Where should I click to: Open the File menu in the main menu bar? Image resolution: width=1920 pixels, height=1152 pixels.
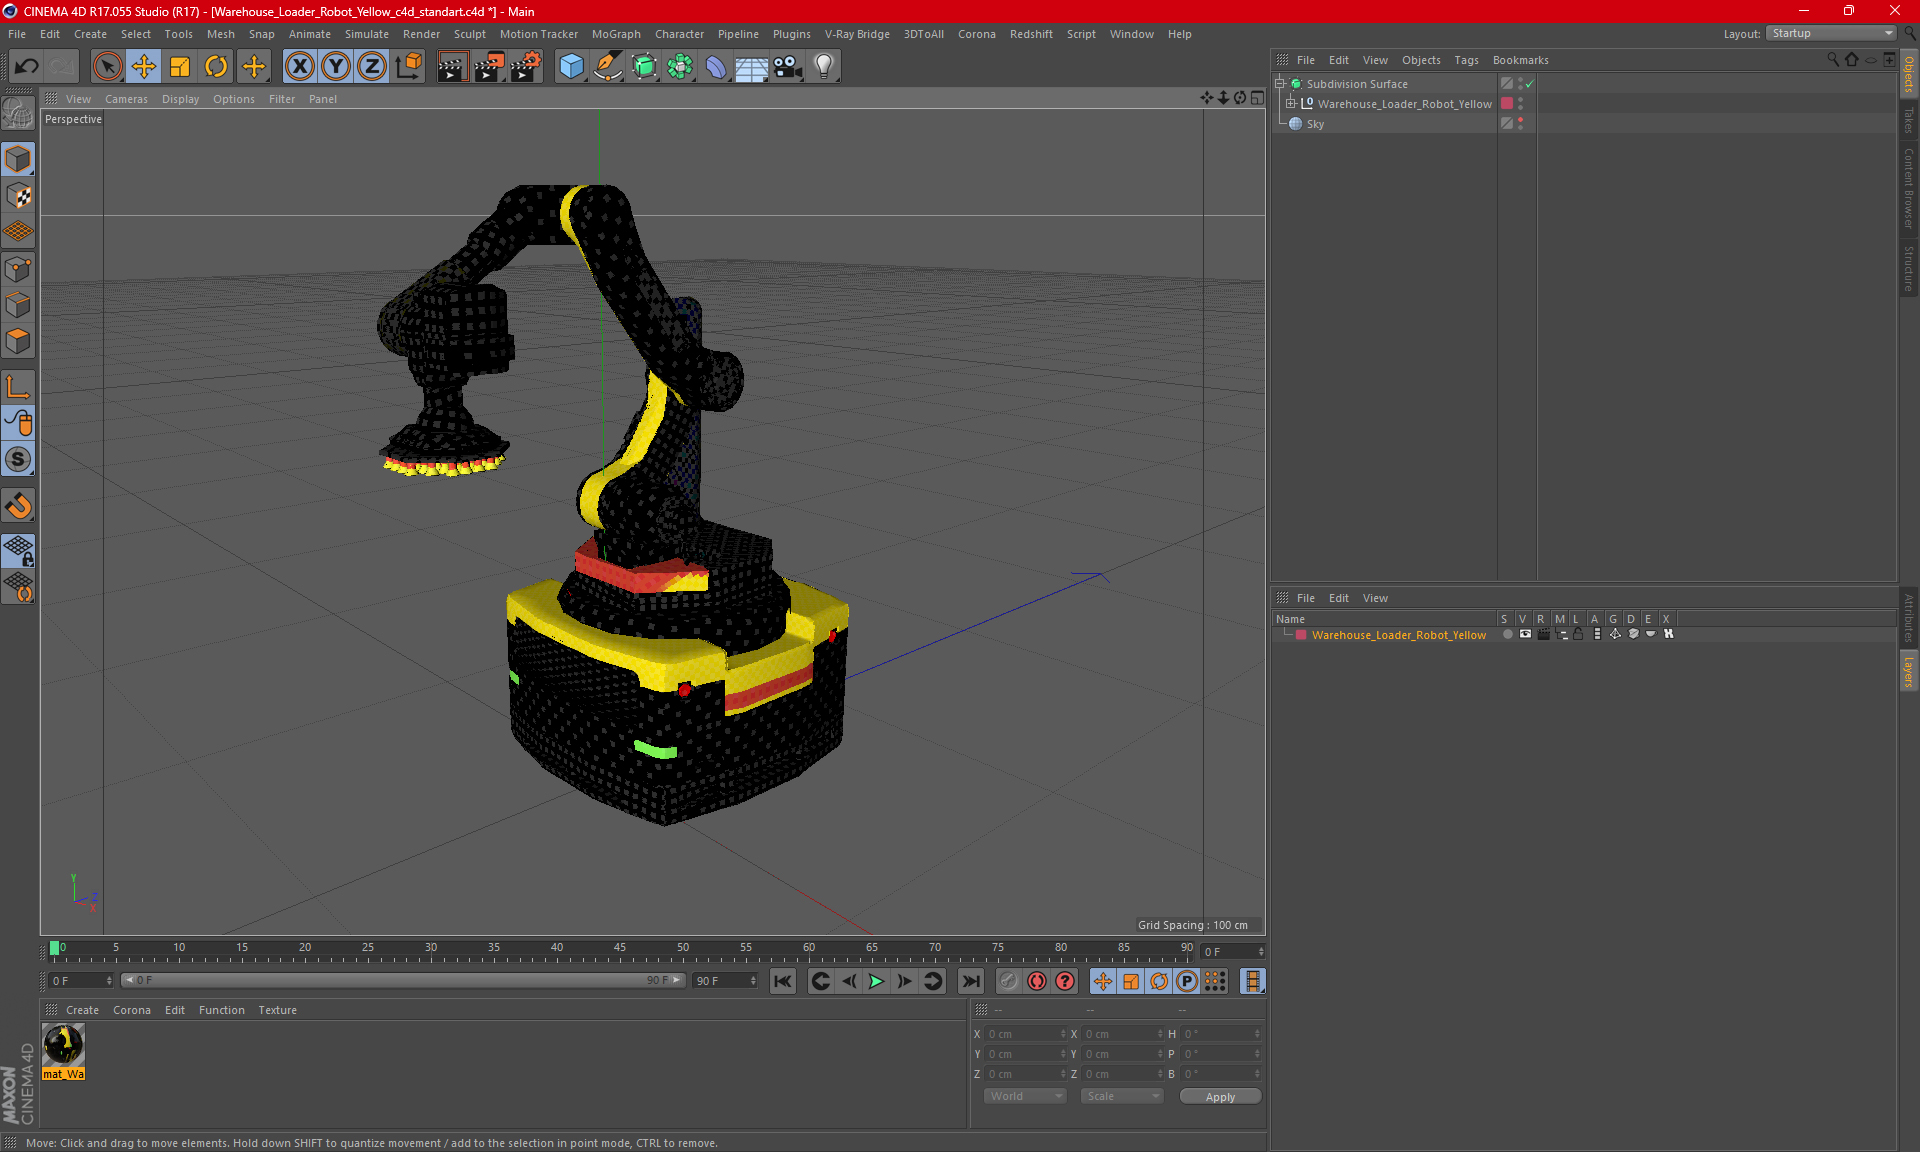[17, 34]
